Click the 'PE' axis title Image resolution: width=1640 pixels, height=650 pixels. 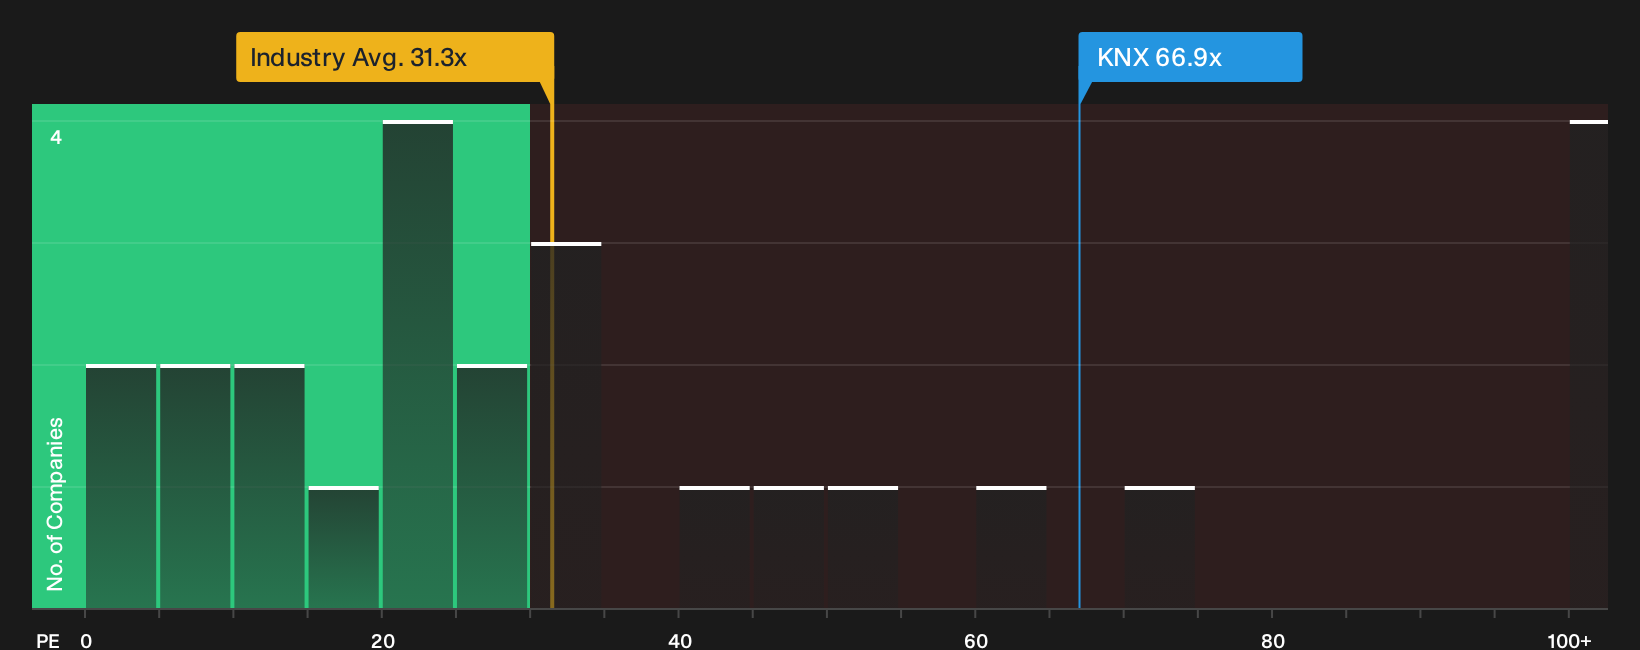pyautogui.click(x=48, y=641)
